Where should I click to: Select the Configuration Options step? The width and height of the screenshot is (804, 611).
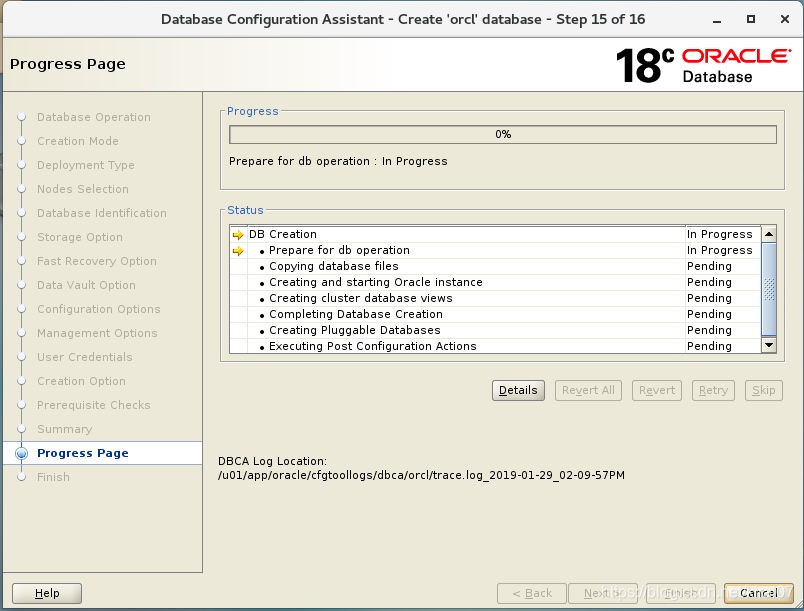(x=98, y=309)
